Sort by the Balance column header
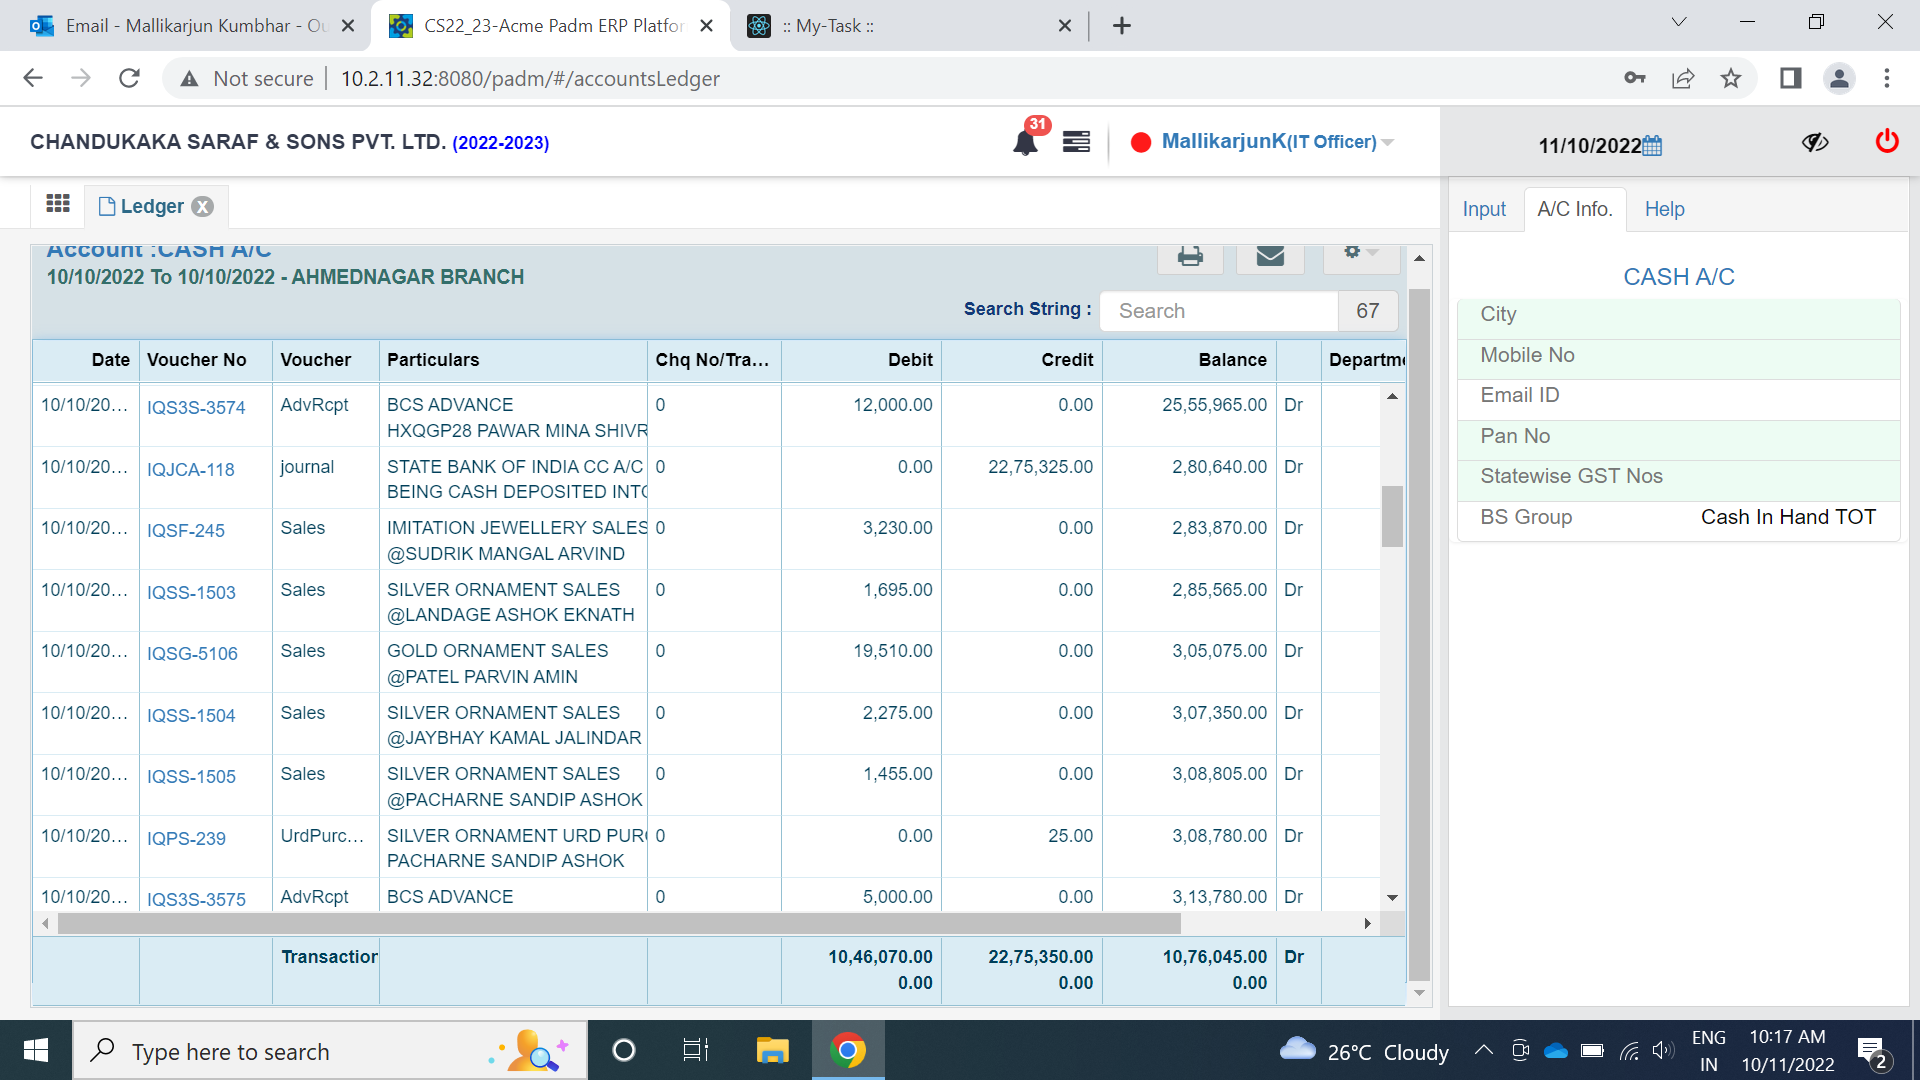 tap(1189, 360)
